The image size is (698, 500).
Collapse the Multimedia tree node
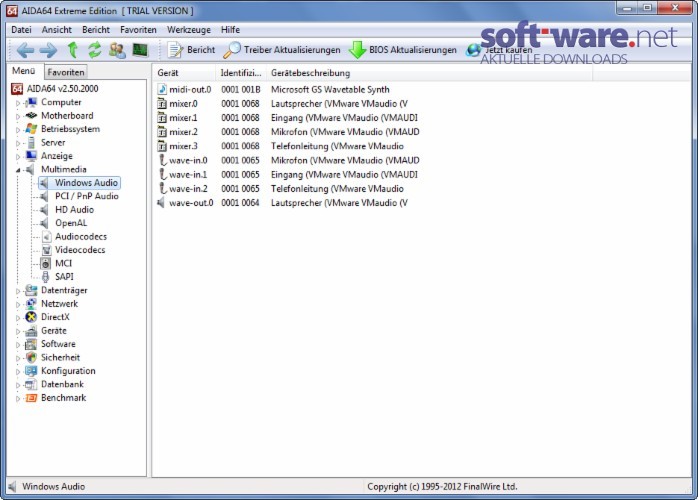[18, 170]
